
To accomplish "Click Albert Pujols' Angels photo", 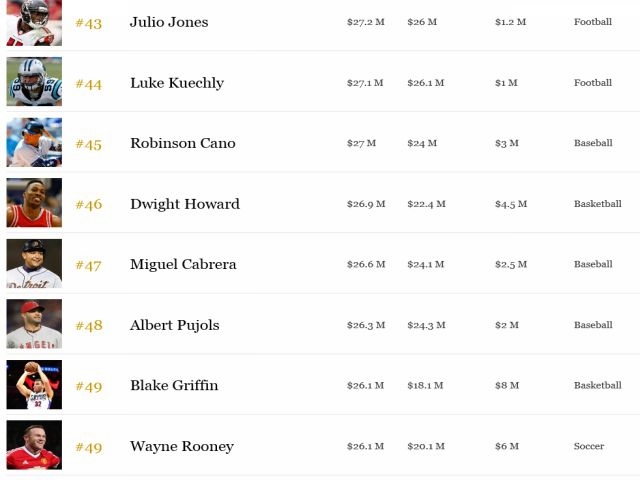I will click(x=34, y=324).
